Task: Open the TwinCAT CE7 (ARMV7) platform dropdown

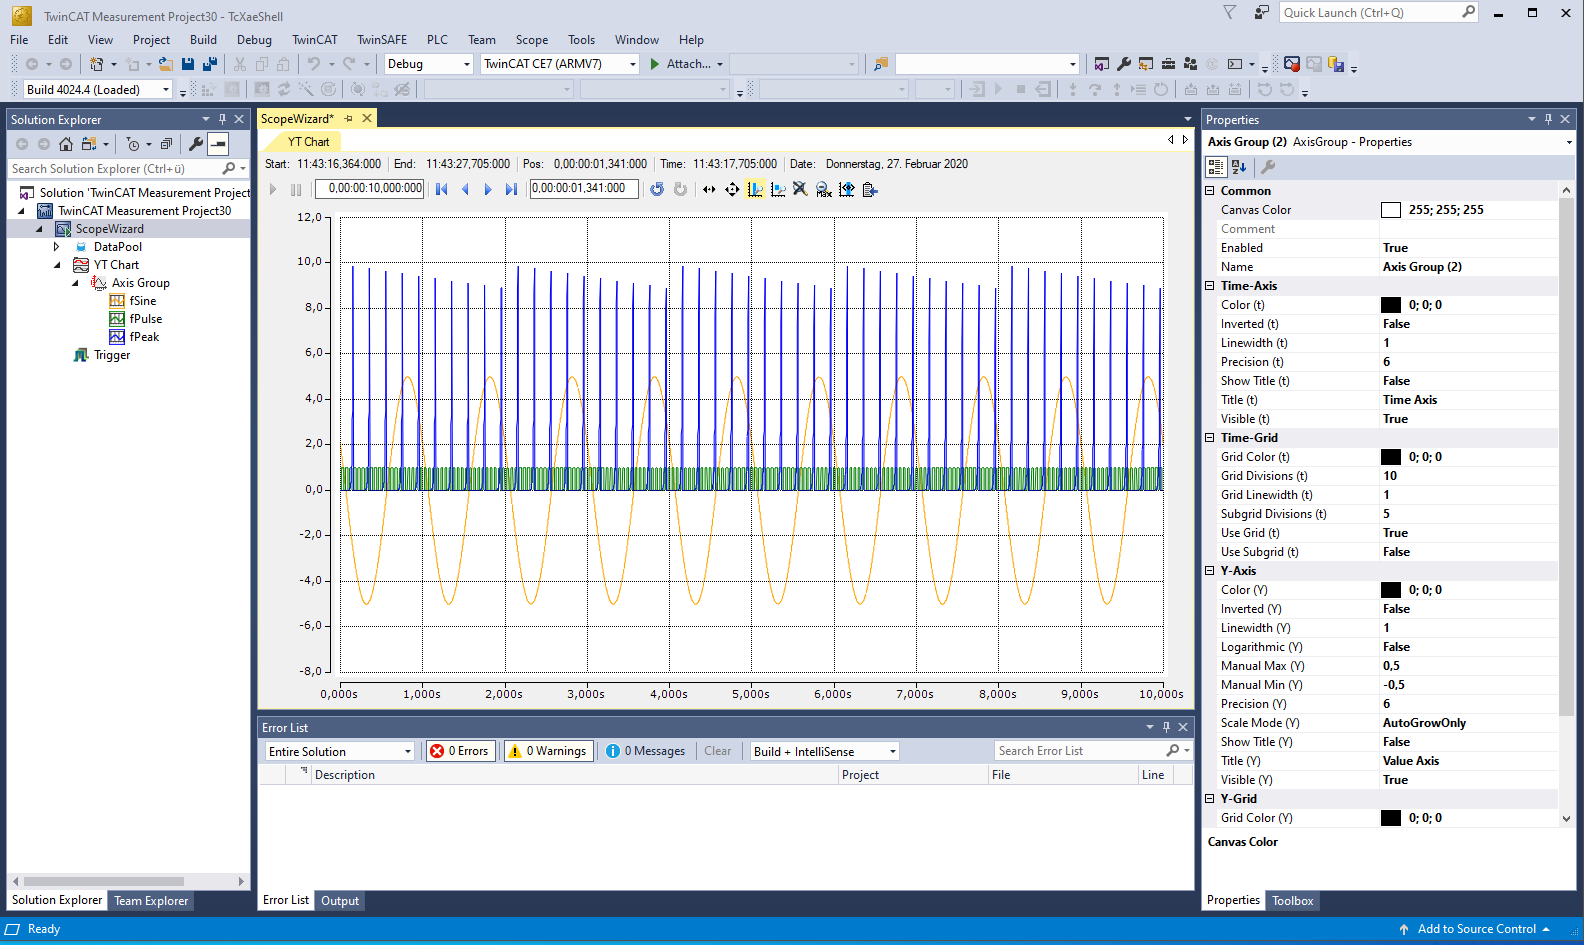Action: click(x=560, y=64)
